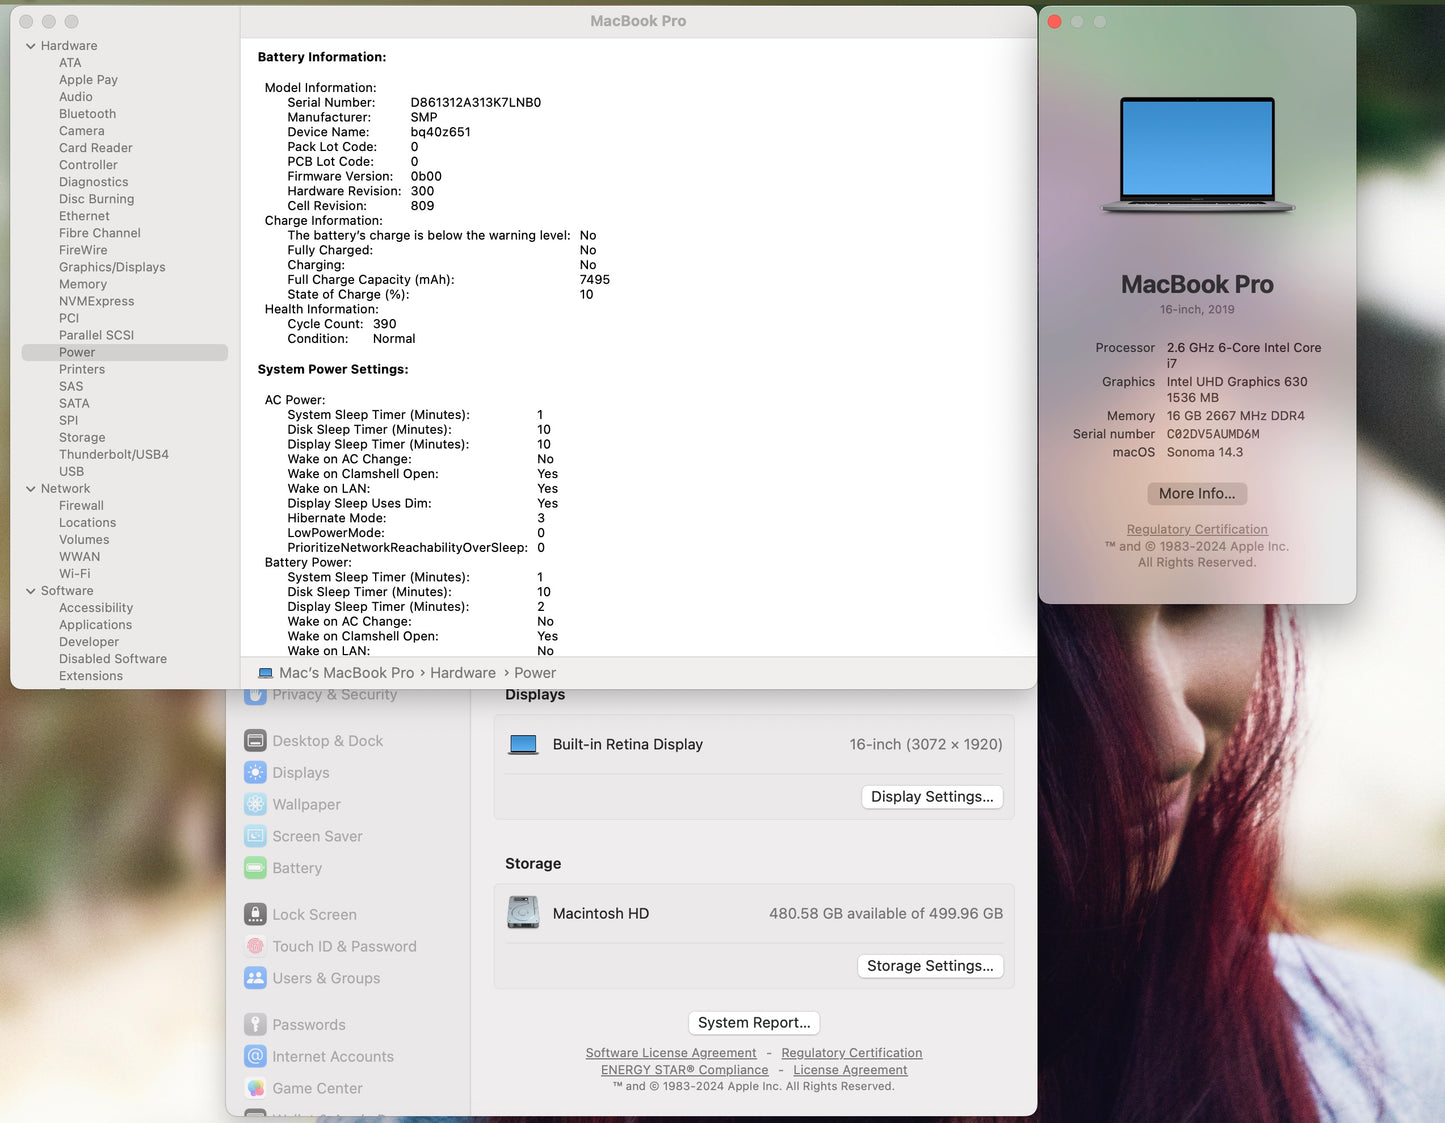
Task: Open Desktop & Dock settings icon
Action: pos(255,741)
